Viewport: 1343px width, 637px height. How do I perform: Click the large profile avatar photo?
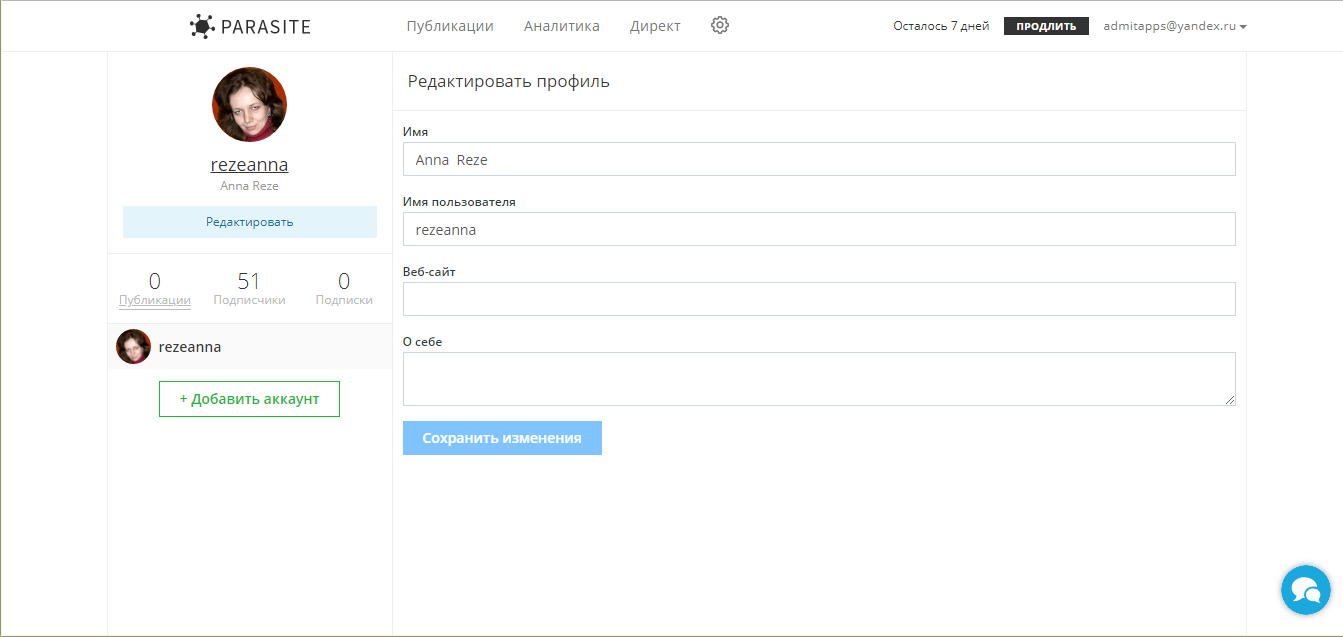point(250,105)
